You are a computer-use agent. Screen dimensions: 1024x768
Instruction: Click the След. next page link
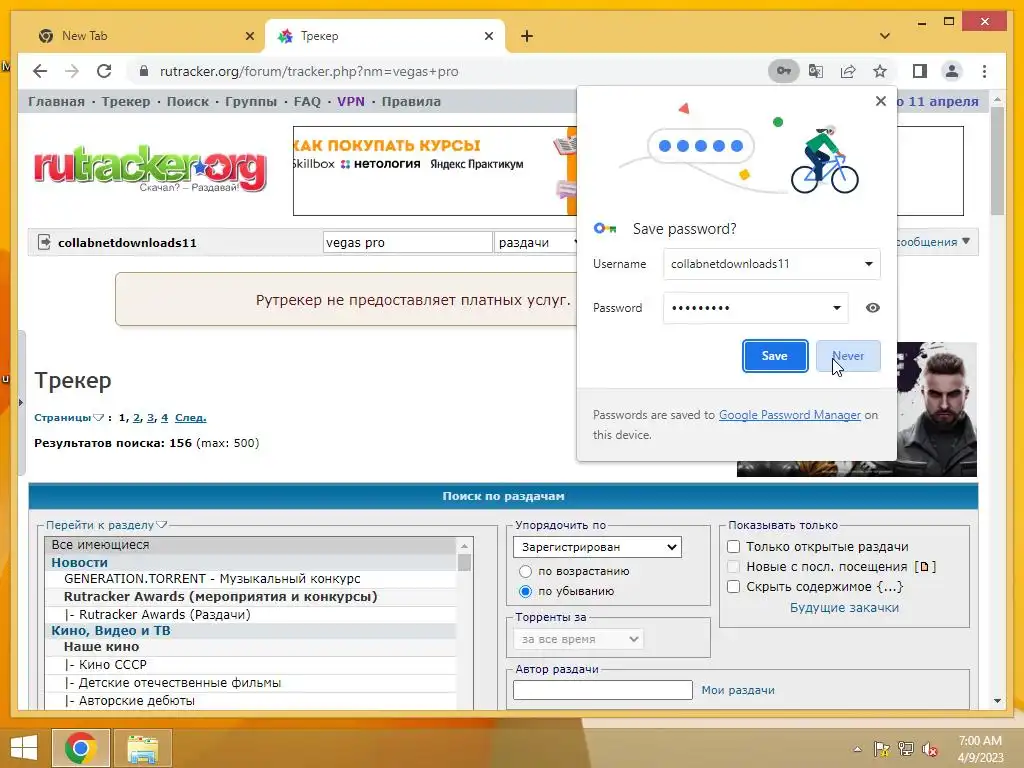coord(191,418)
